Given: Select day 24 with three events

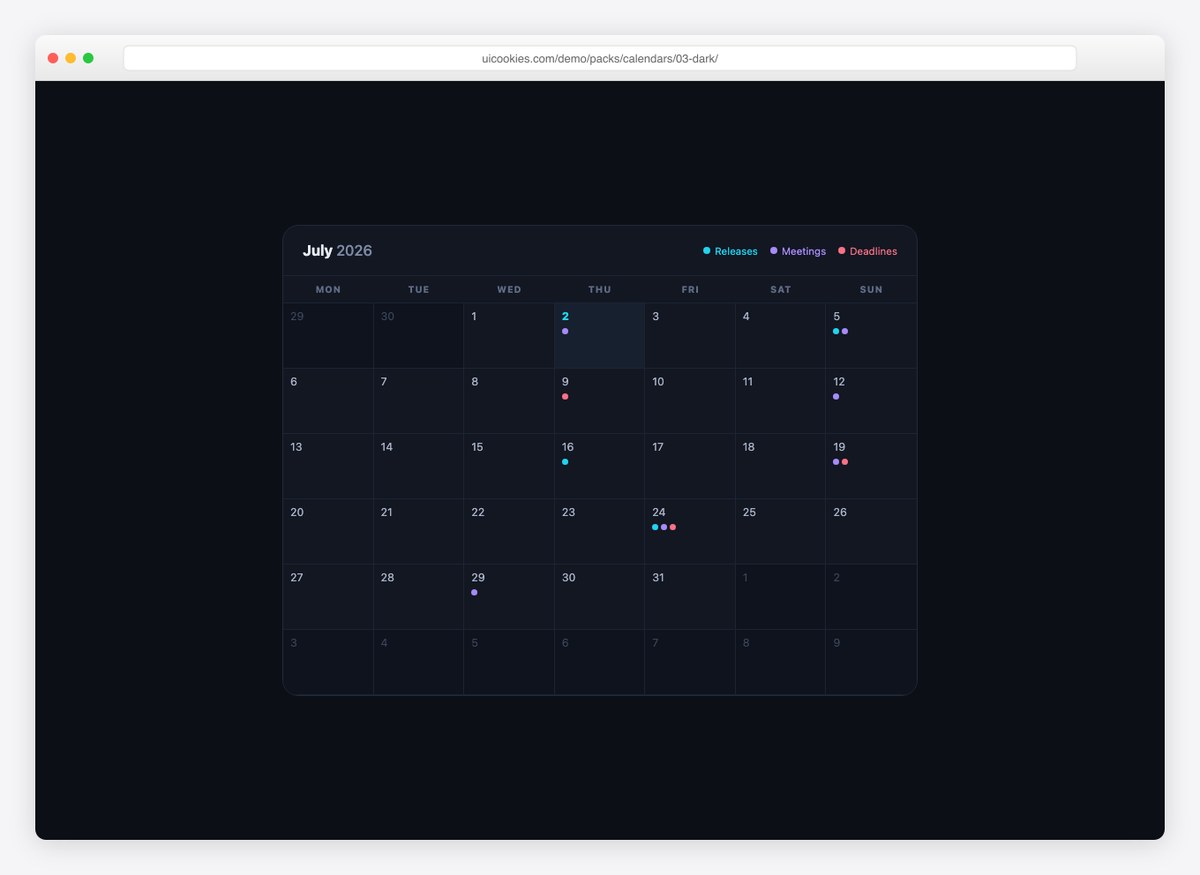Looking at the screenshot, I should (x=690, y=531).
